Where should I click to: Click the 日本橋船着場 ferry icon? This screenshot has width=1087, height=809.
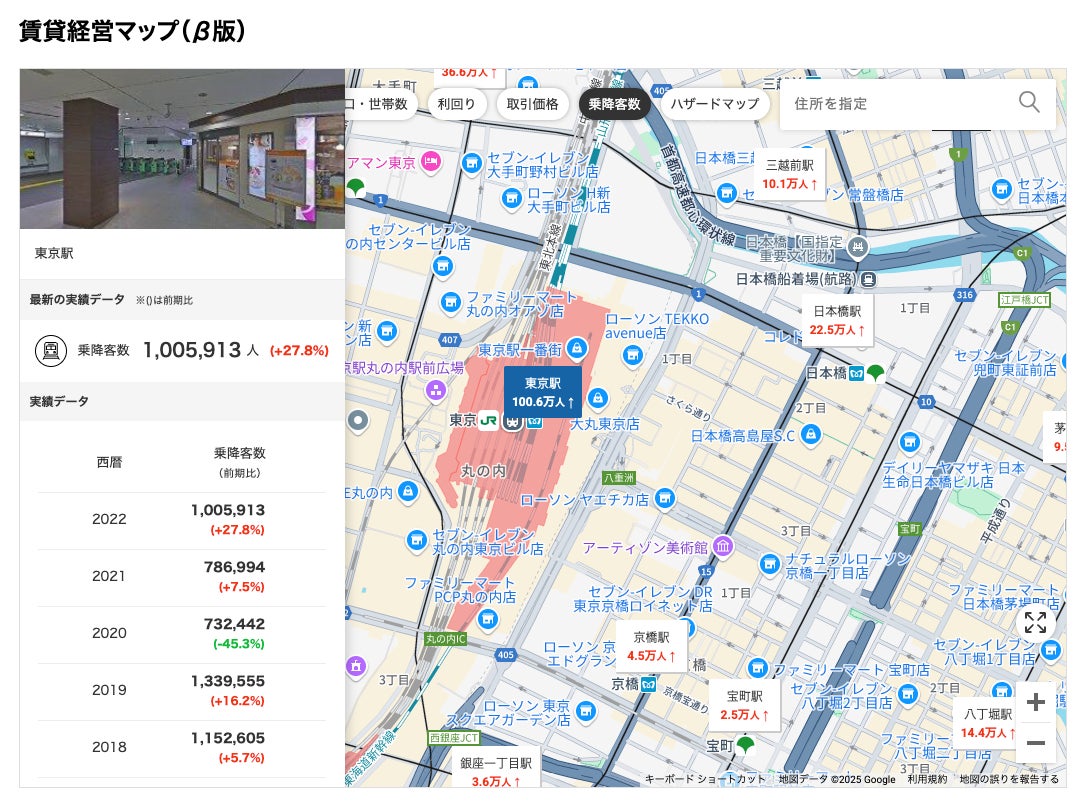[x=868, y=279]
